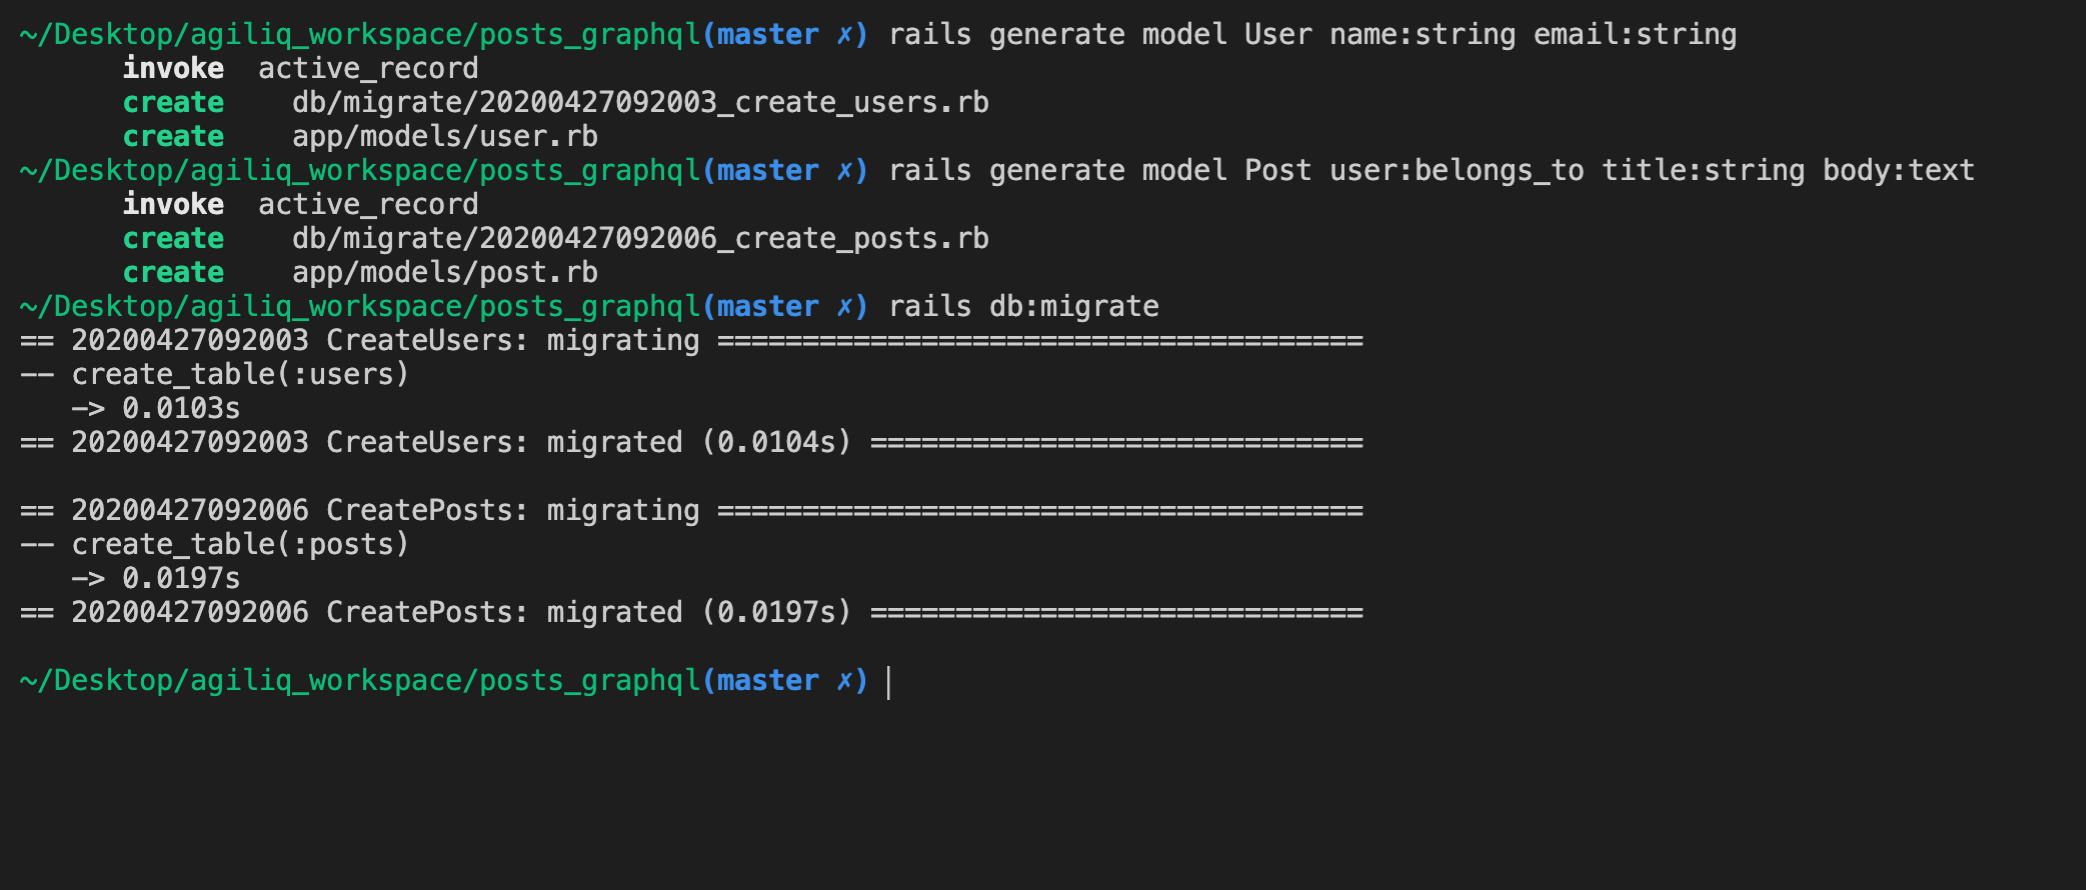Viewport: 2086px width, 890px height.
Task: Click the first 'invoke' keyword in the output
Action: tap(173, 68)
